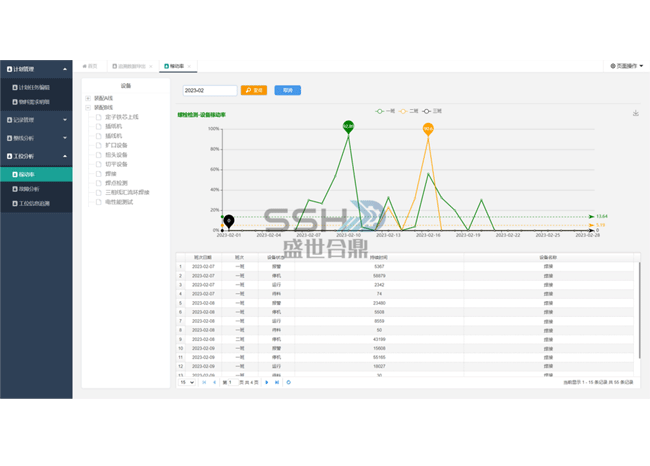Click the page number input field
650x466 pixels.
(232, 382)
